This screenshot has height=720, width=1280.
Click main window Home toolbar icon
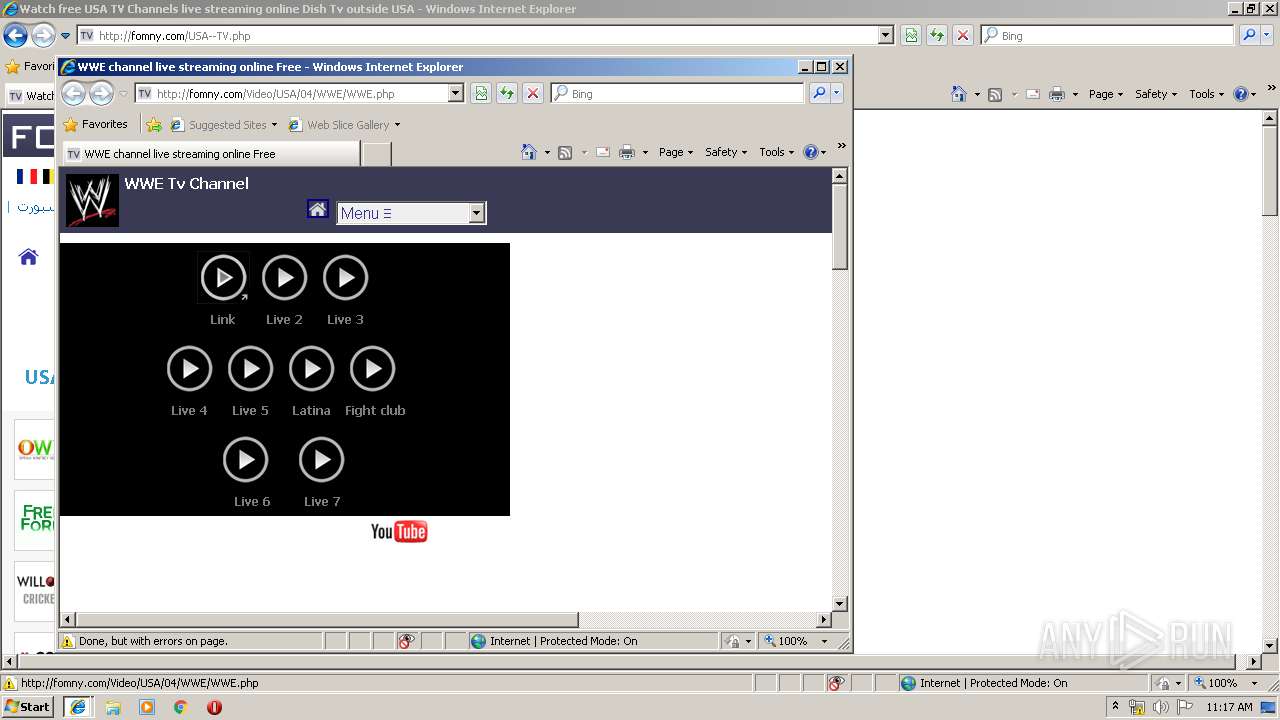(959, 94)
